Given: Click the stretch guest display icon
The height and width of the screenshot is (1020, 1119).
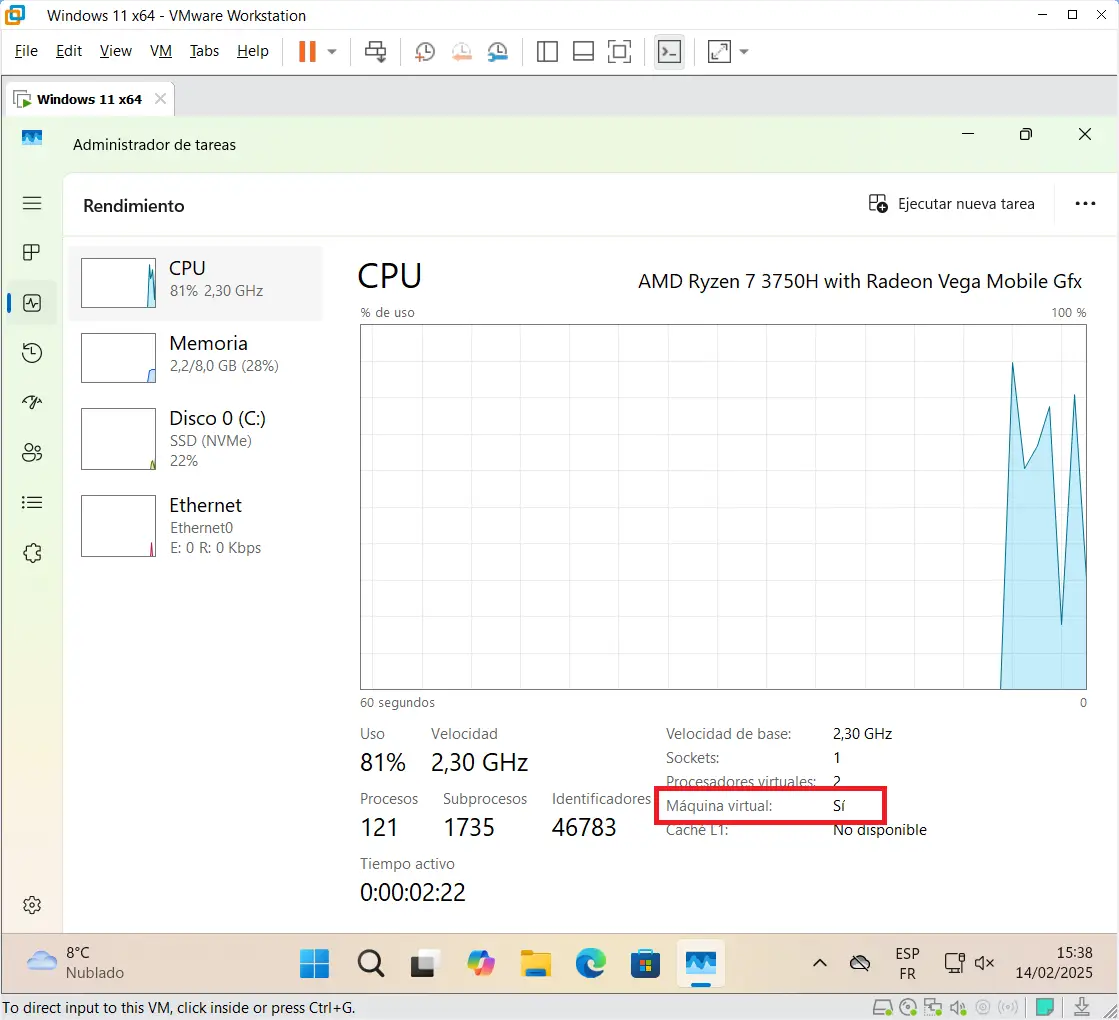Looking at the screenshot, I should [x=719, y=51].
